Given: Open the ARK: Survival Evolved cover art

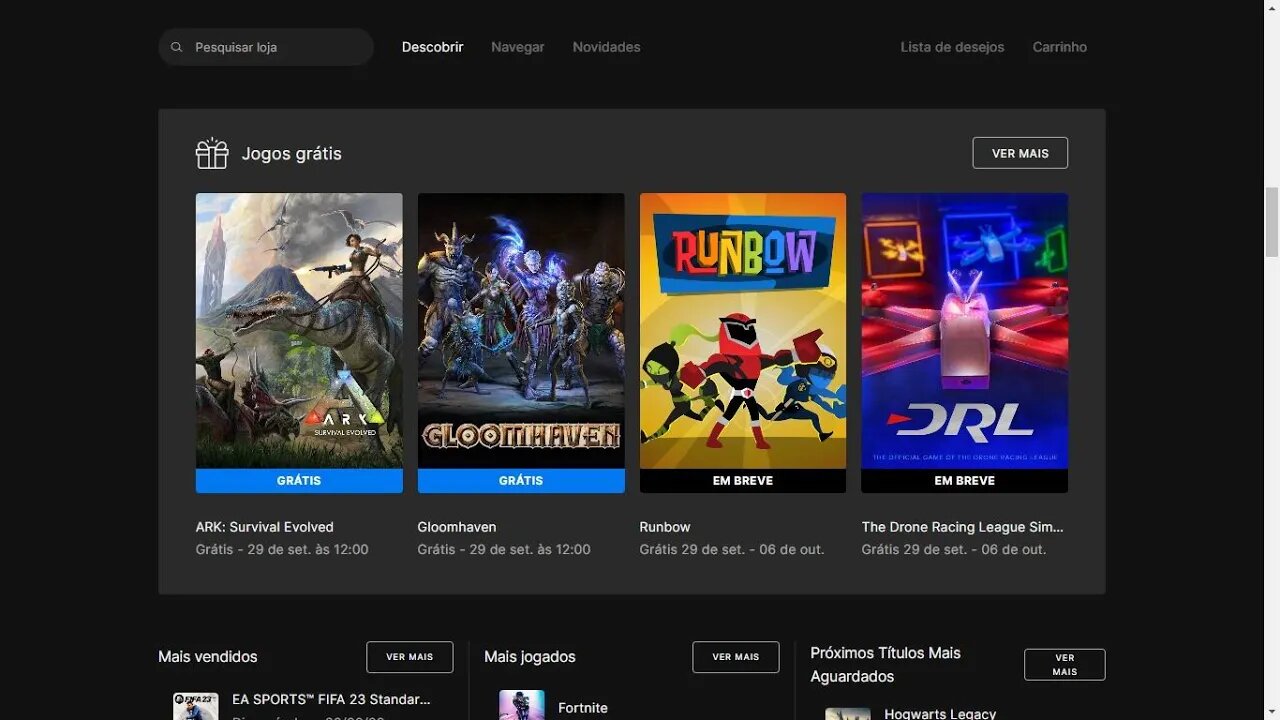Looking at the screenshot, I should coord(299,331).
